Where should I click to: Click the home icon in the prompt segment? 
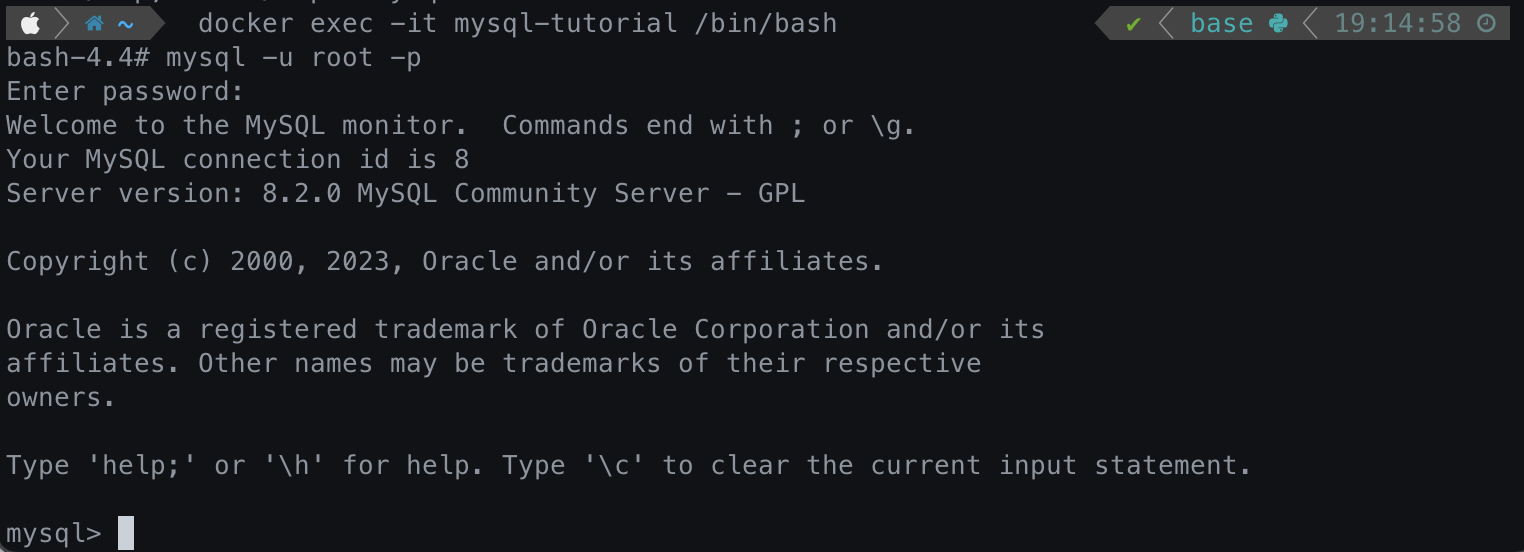pyautogui.click(x=94, y=23)
